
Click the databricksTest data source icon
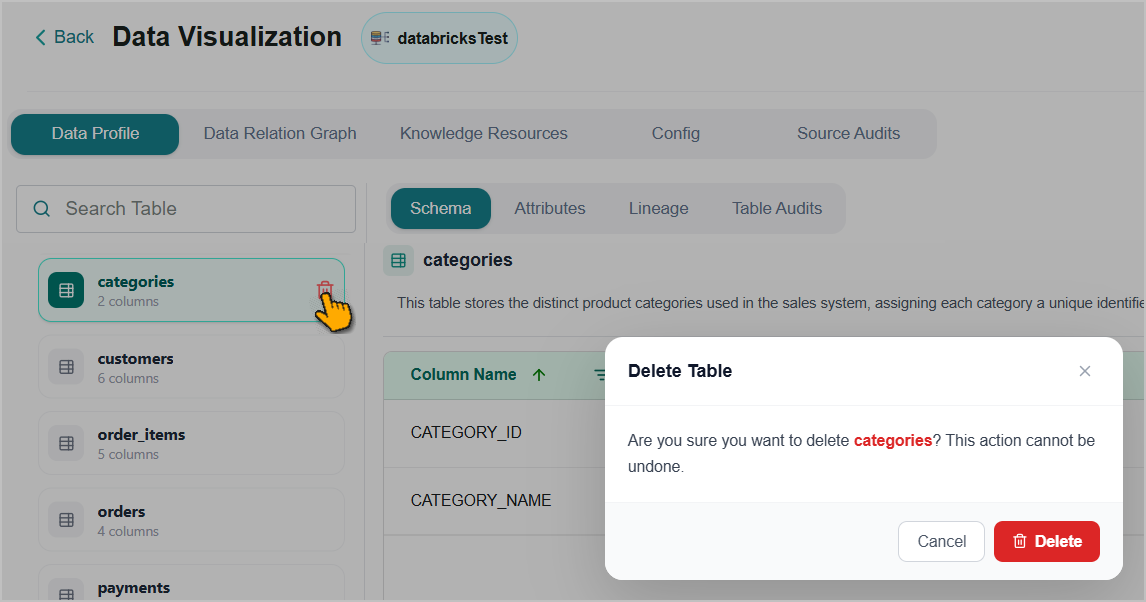(x=380, y=38)
